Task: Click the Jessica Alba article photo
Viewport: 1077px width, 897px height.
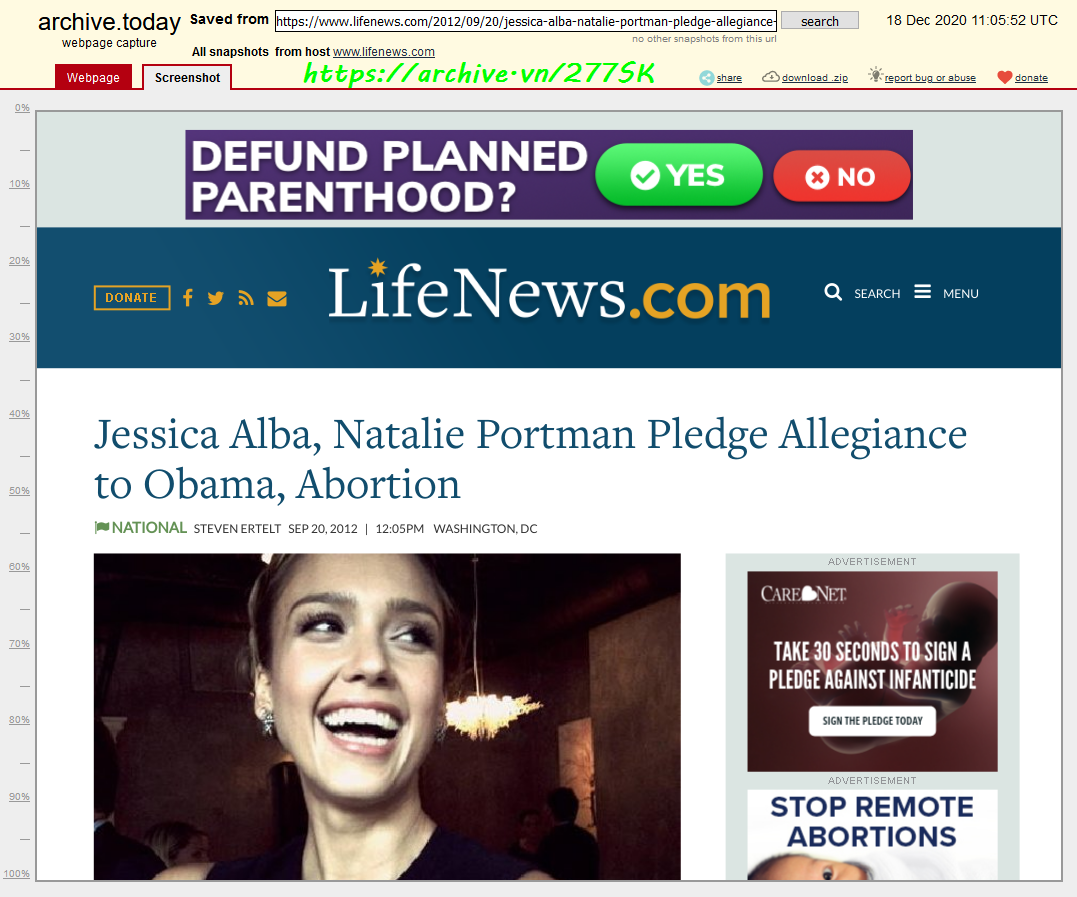Action: [387, 716]
